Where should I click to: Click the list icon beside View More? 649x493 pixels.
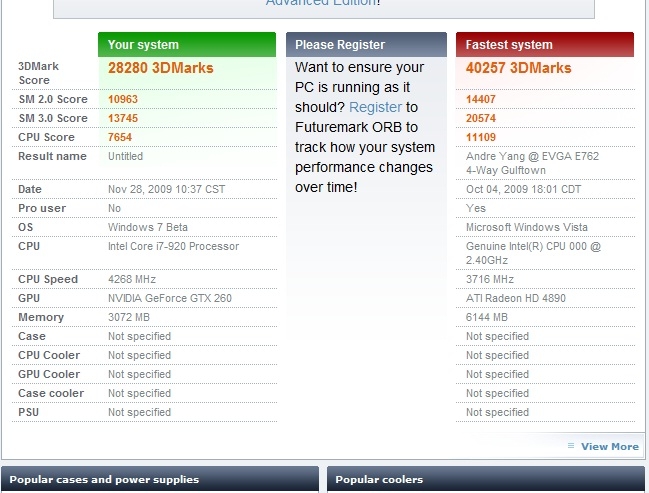571,446
